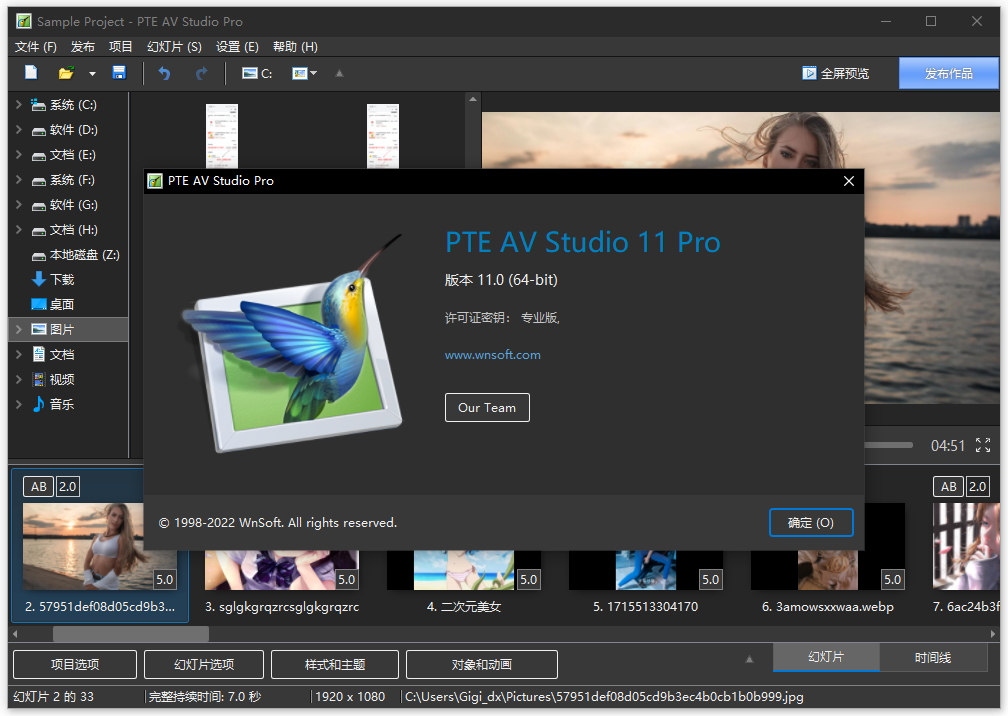Create a new project with blank page icon

click(31, 73)
